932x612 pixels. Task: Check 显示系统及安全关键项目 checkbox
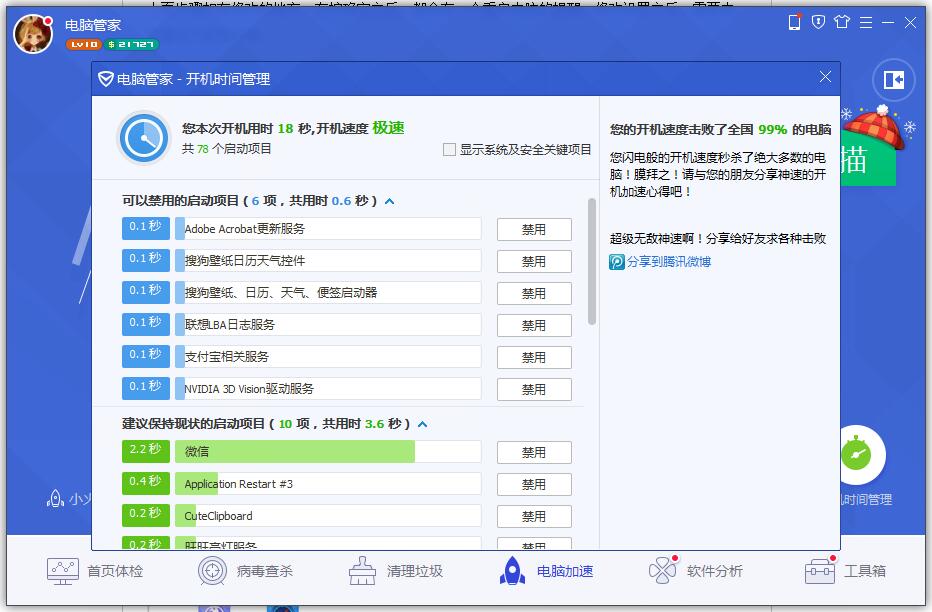coord(449,150)
